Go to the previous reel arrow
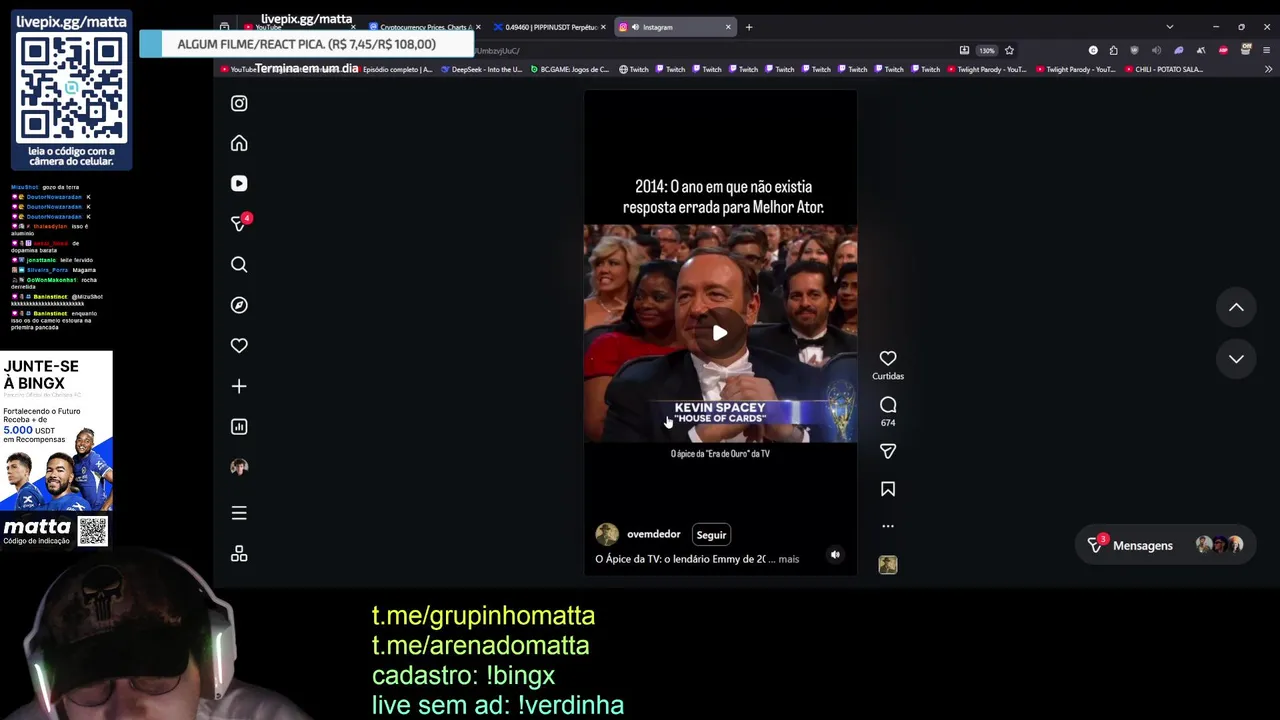1280x720 pixels. point(1236,308)
